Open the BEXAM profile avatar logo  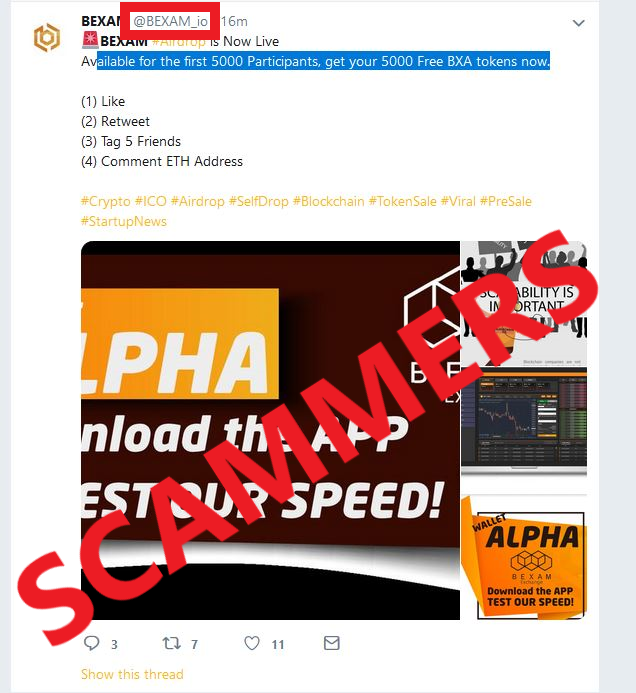coord(47,38)
